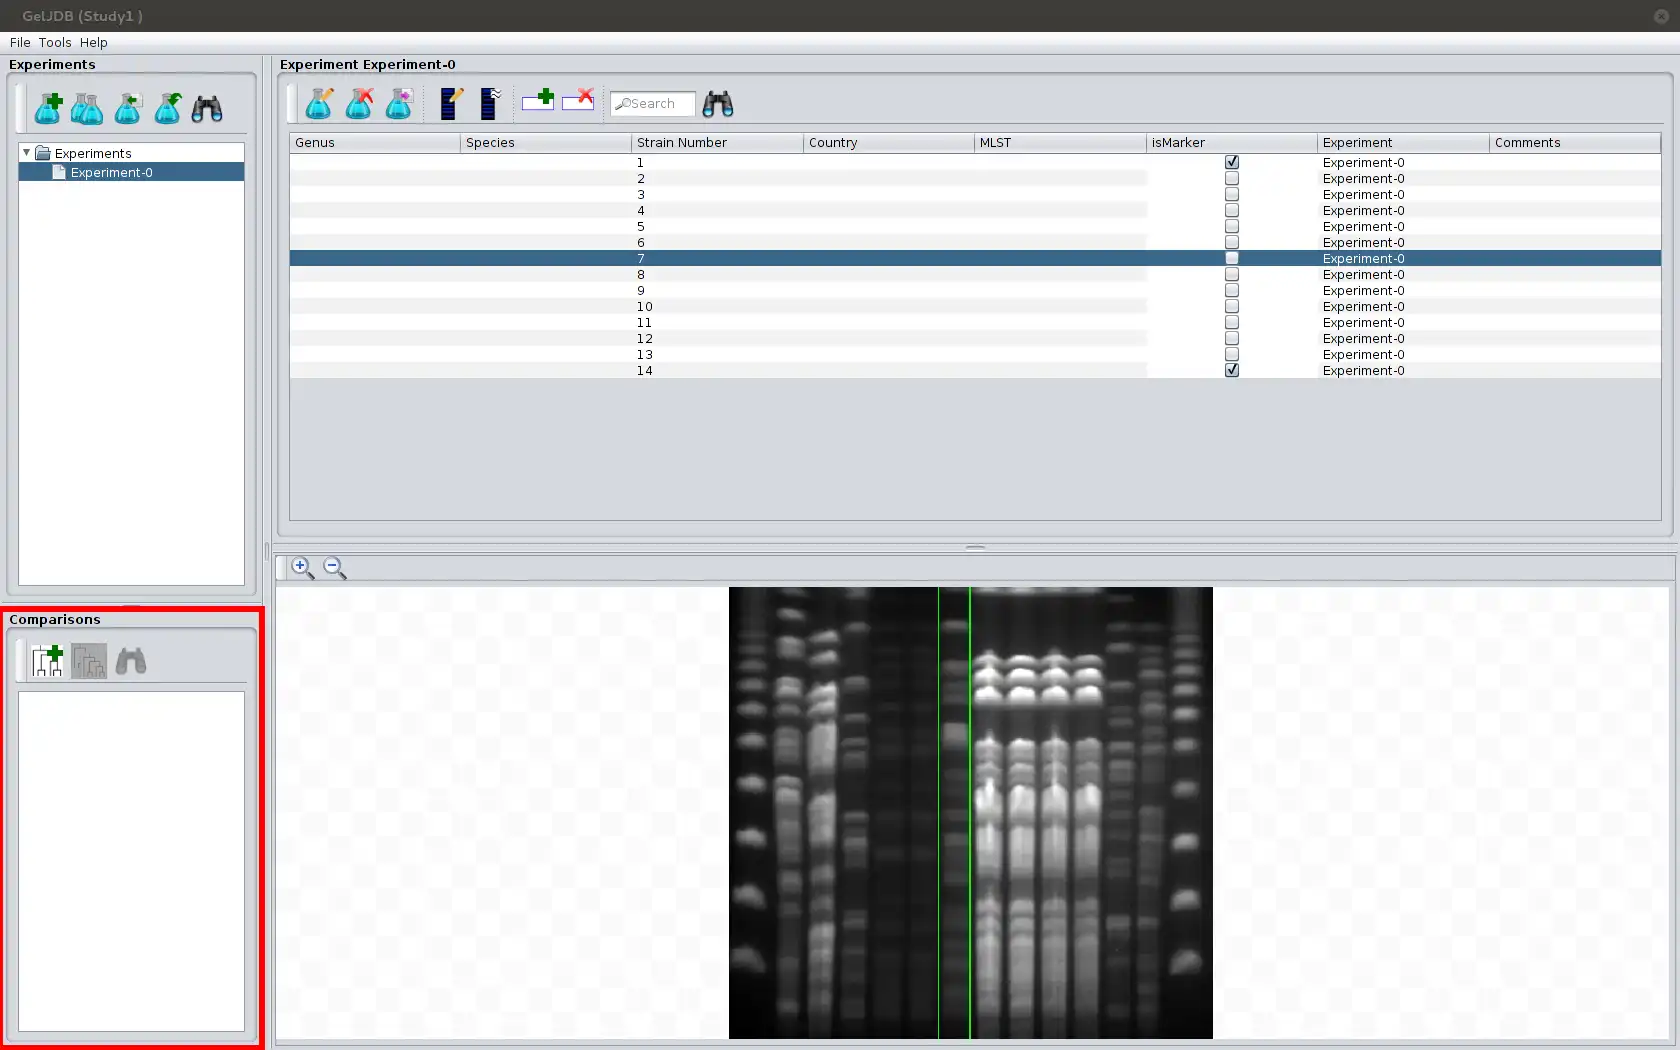Toggle the isMarker checkbox for strain 1
The width and height of the screenshot is (1680, 1050).
[x=1232, y=162]
